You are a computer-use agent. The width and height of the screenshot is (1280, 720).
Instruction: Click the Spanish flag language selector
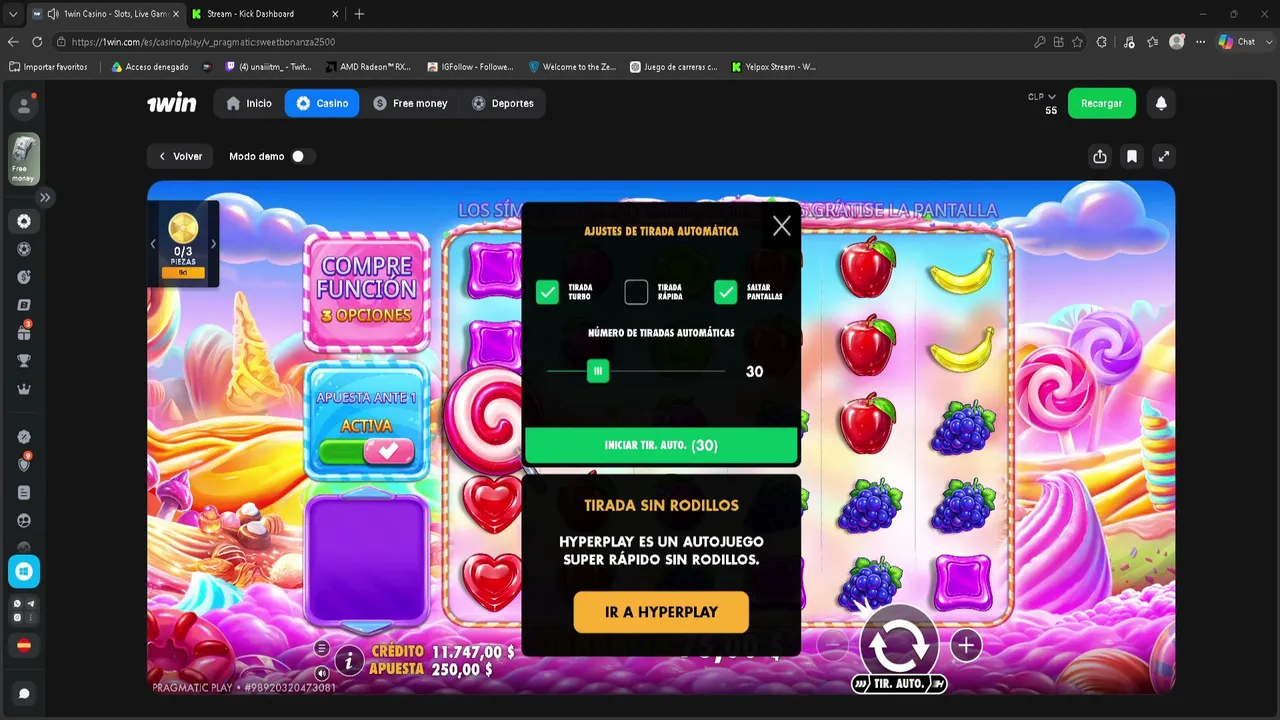(24, 646)
